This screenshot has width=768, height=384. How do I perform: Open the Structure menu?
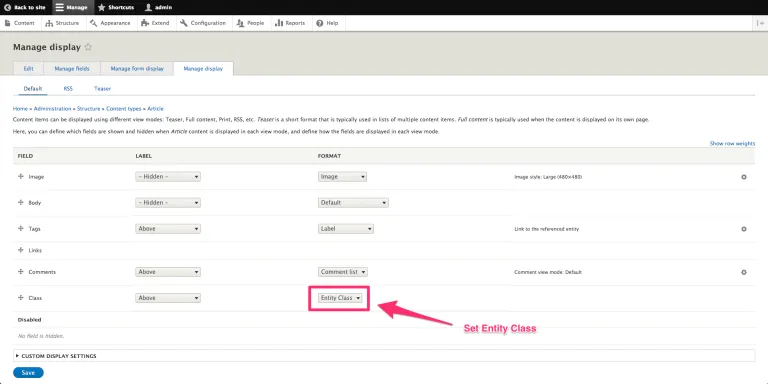click(62, 23)
